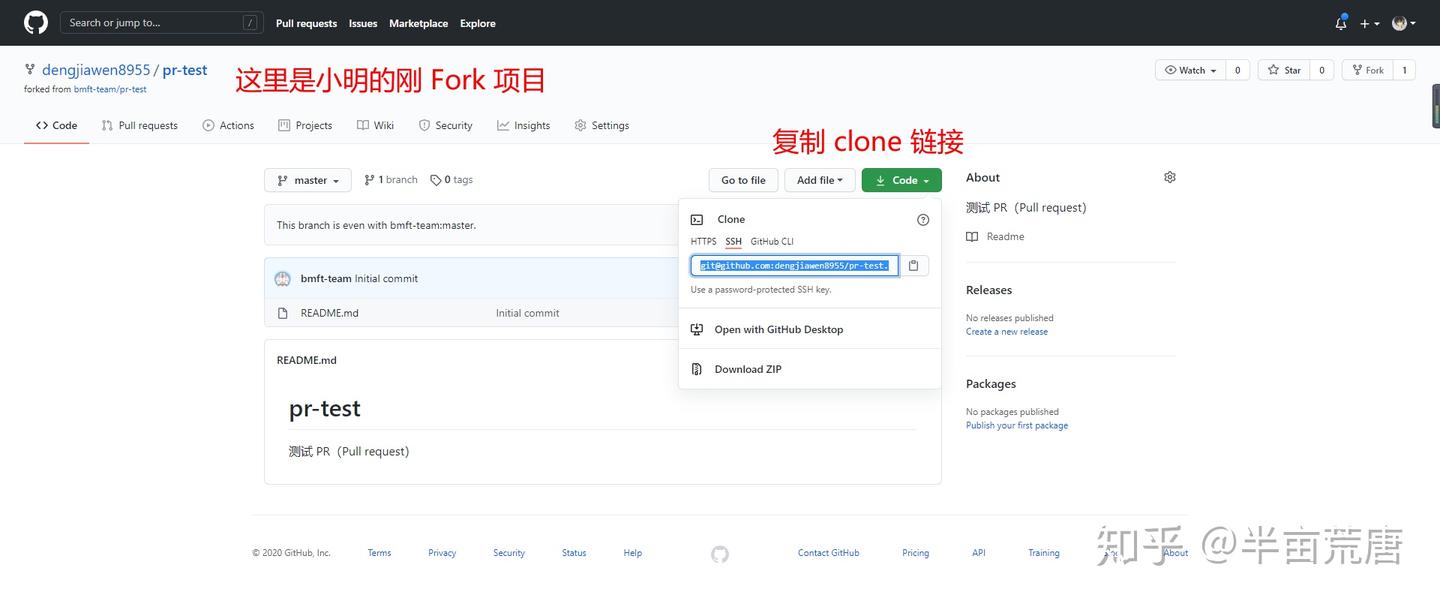View the 0 tags link

click(452, 180)
